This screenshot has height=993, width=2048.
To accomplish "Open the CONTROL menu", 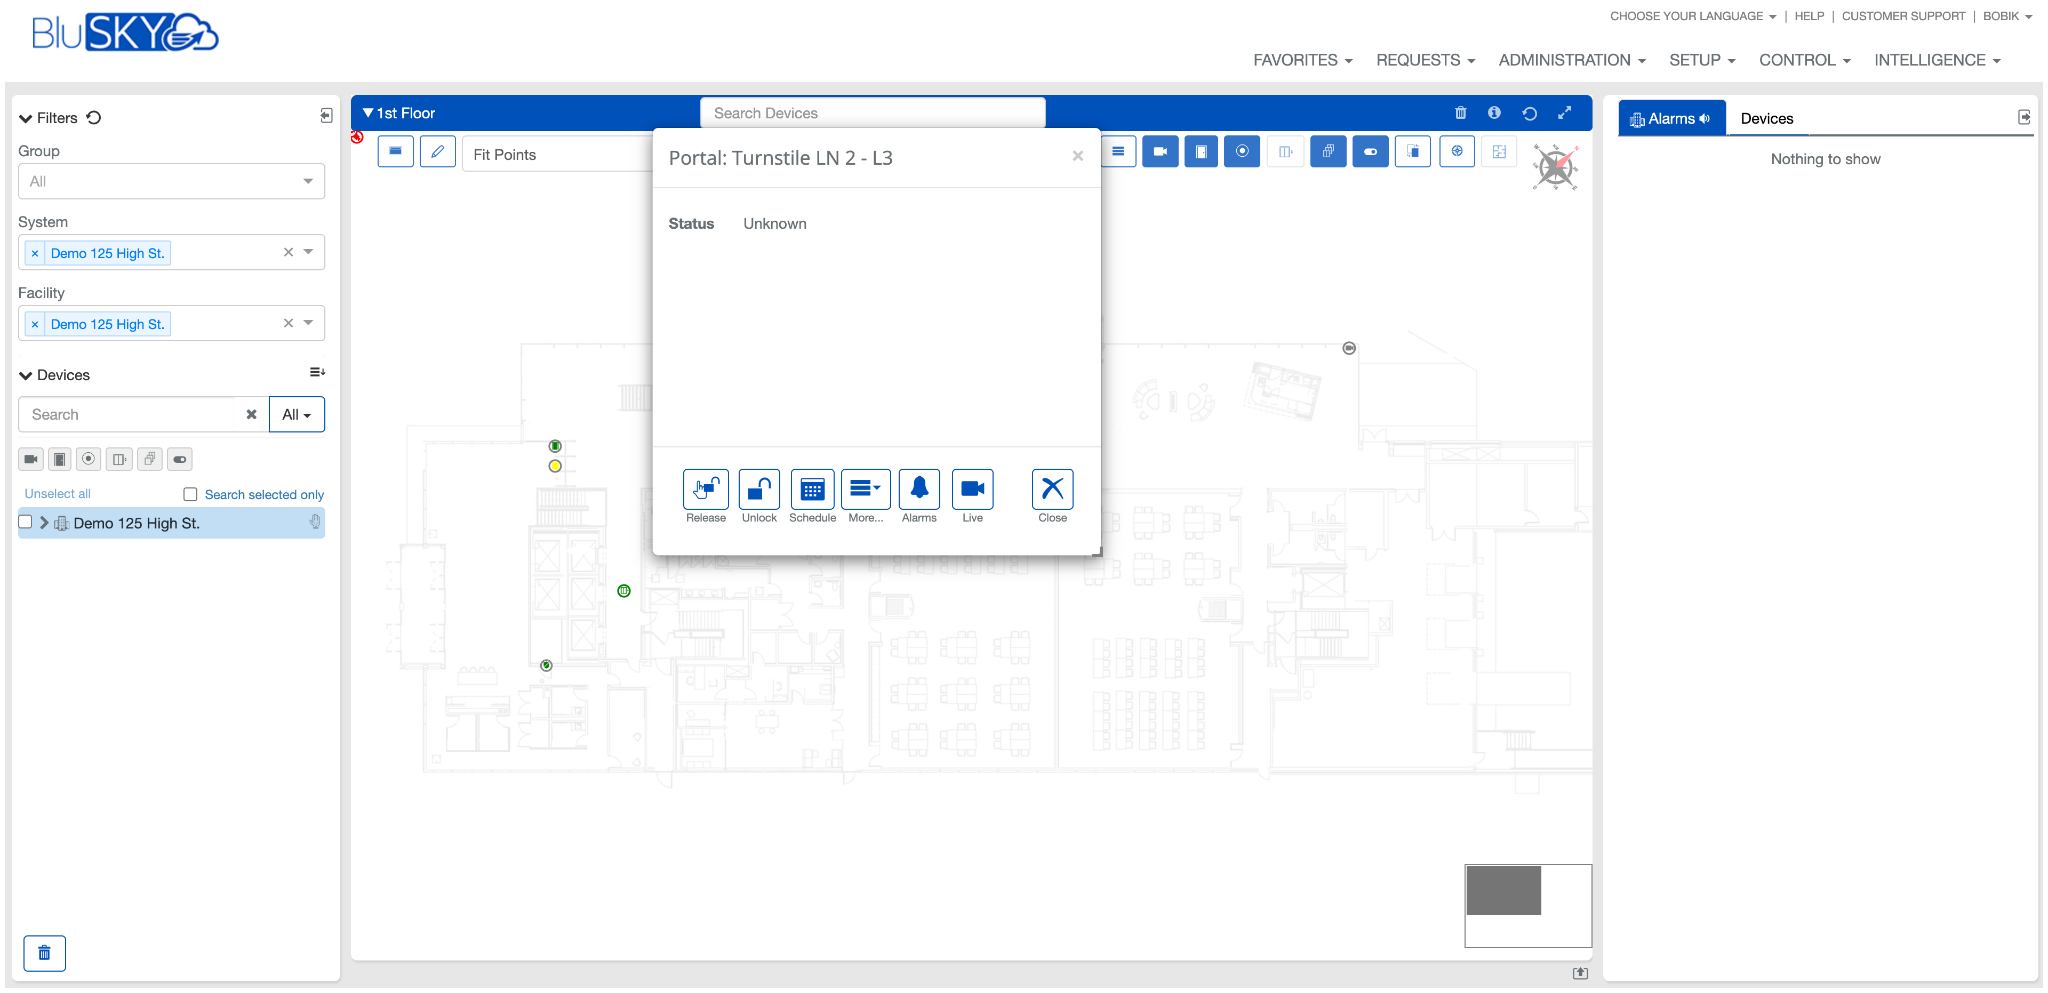I will 1804,60.
